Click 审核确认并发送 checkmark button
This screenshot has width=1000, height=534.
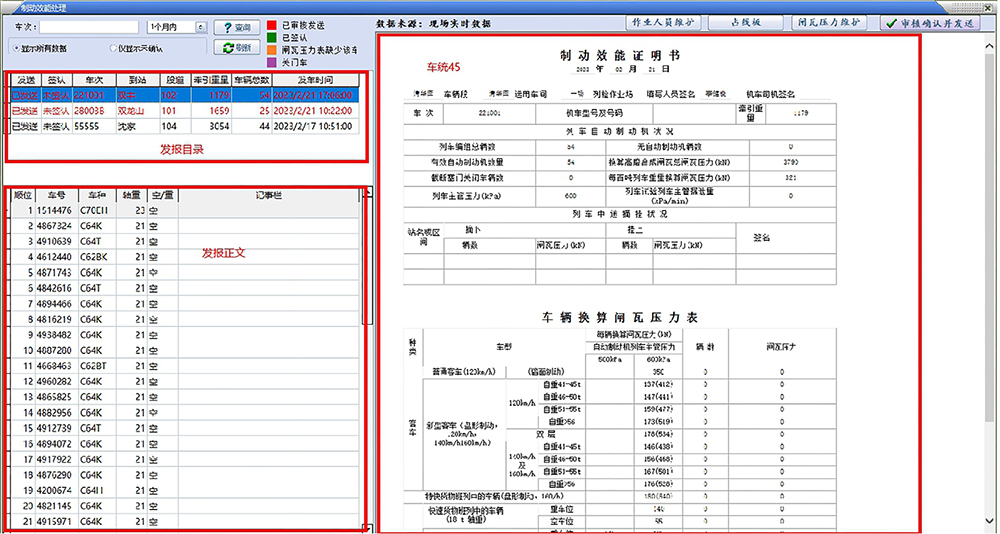click(931, 22)
